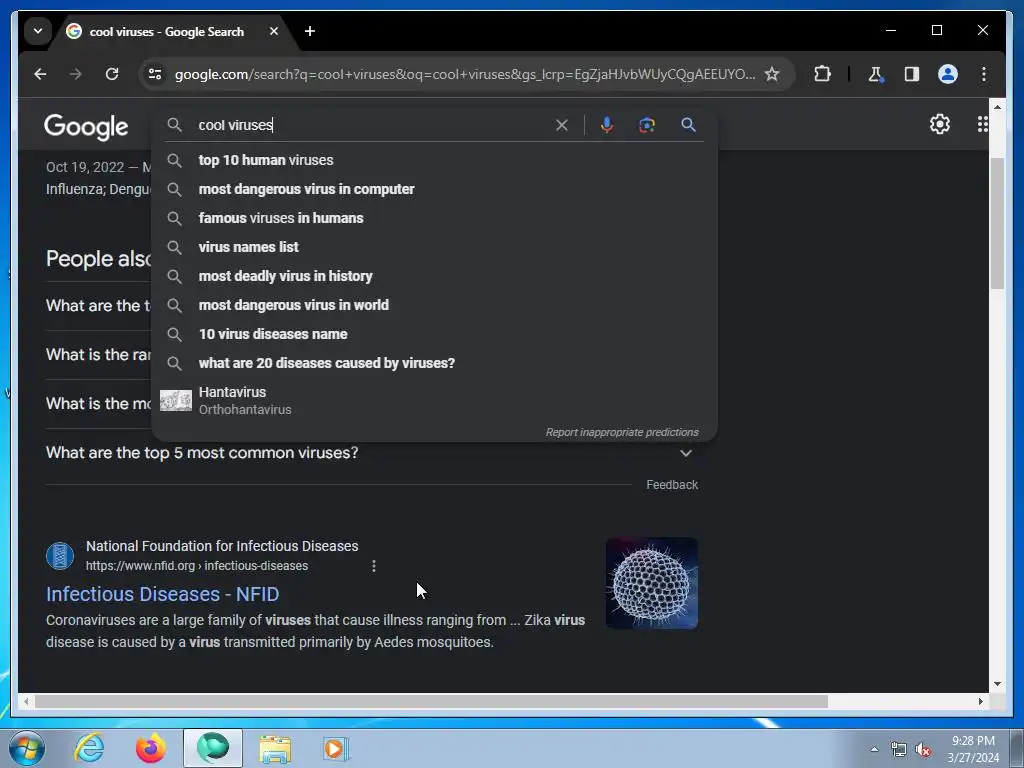Click the scroll up arrow
1024x768 pixels.
coord(997,106)
